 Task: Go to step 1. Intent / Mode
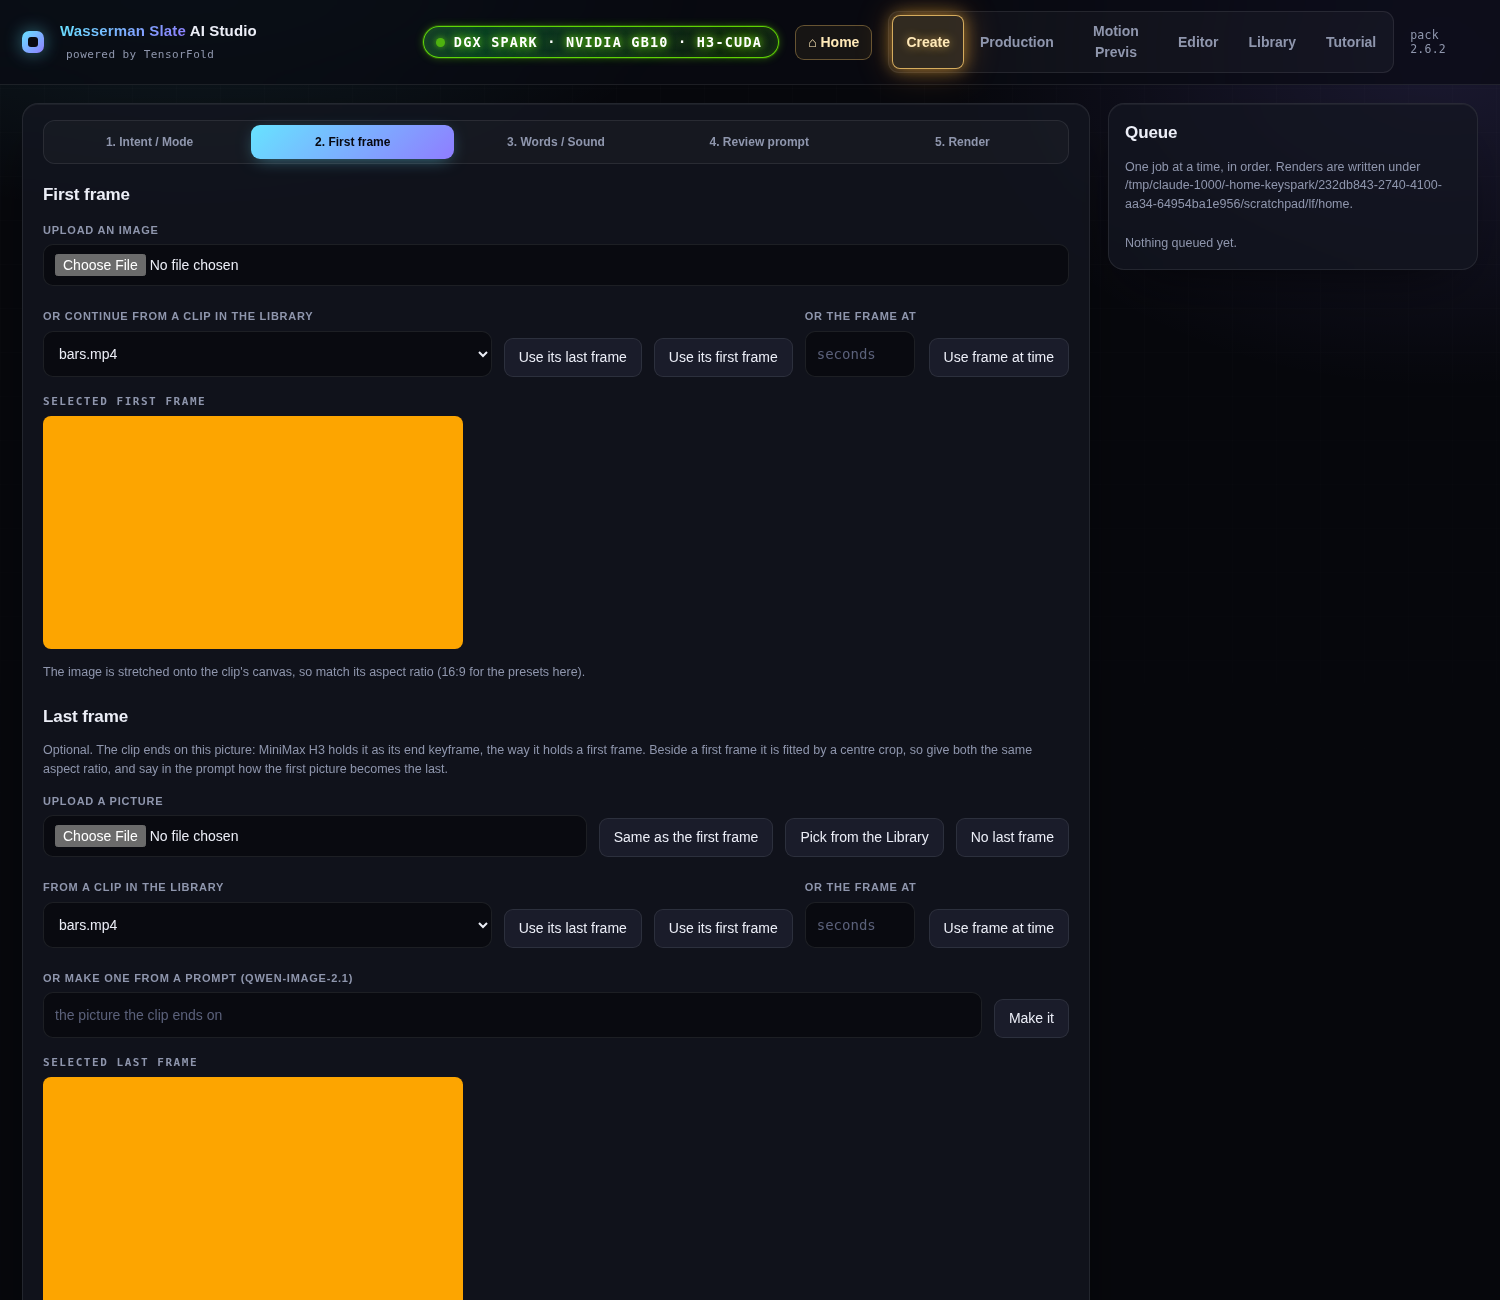[150, 142]
